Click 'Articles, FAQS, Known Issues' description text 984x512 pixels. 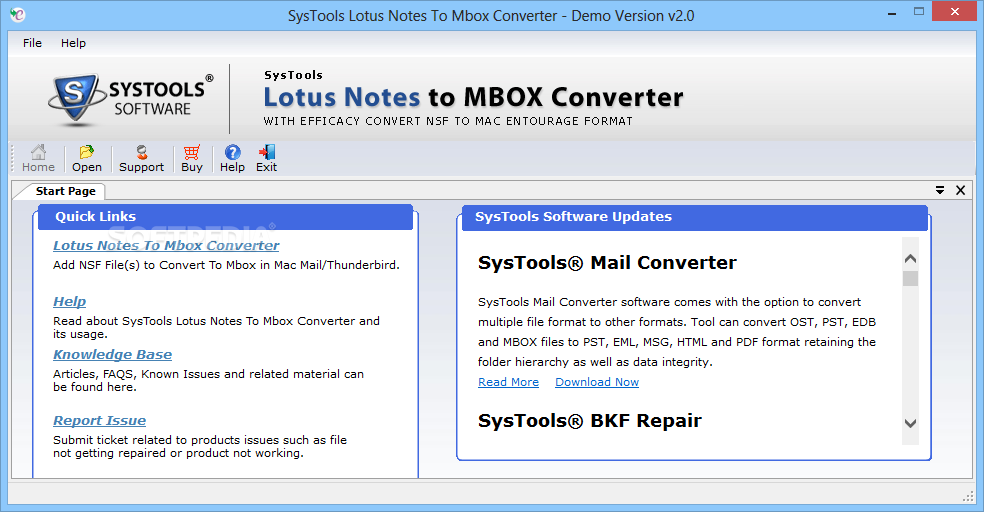(208, 380)
